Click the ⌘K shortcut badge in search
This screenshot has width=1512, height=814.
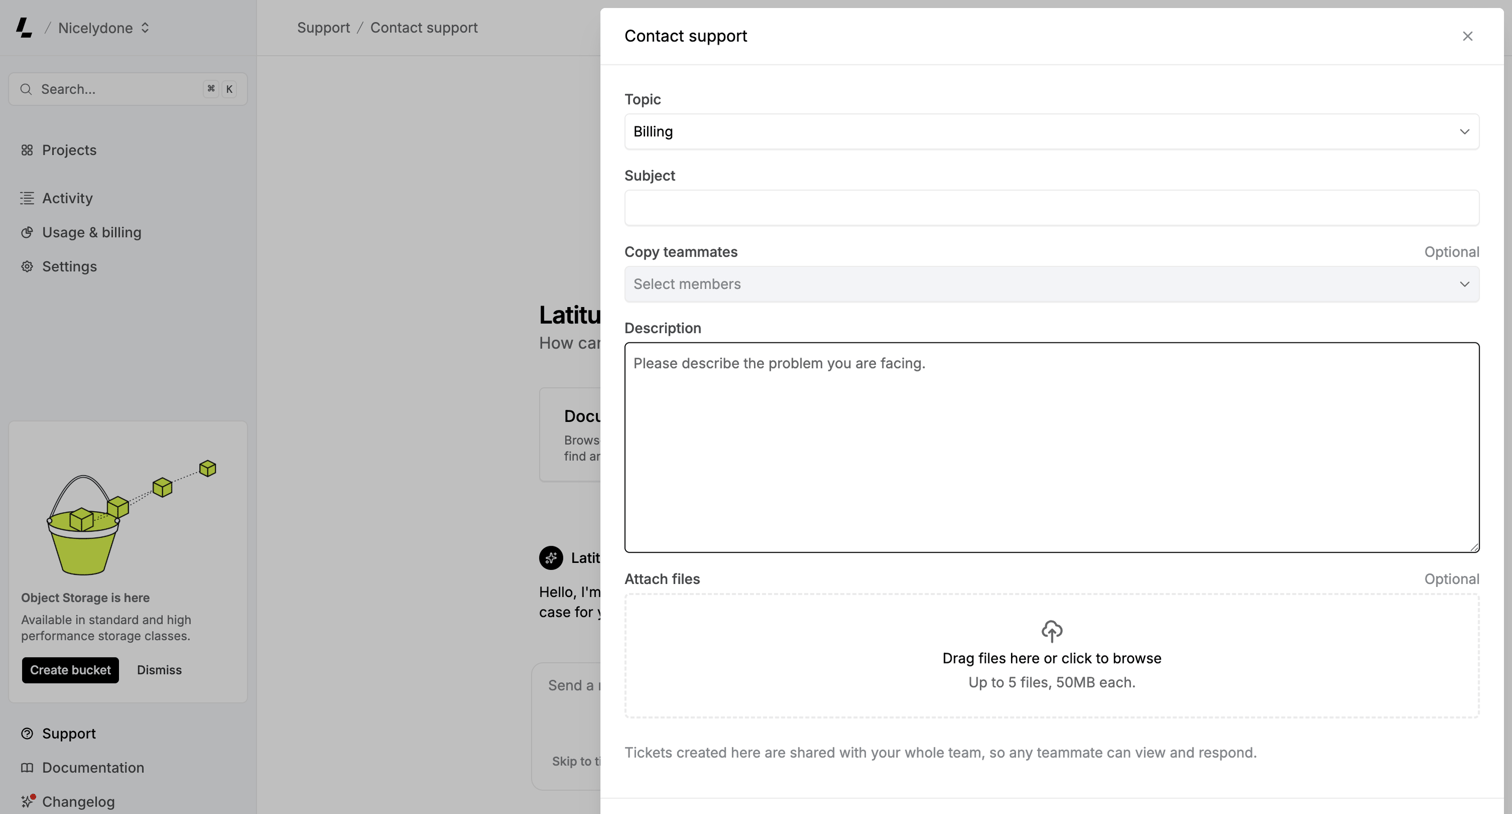(x=220, y=89)
